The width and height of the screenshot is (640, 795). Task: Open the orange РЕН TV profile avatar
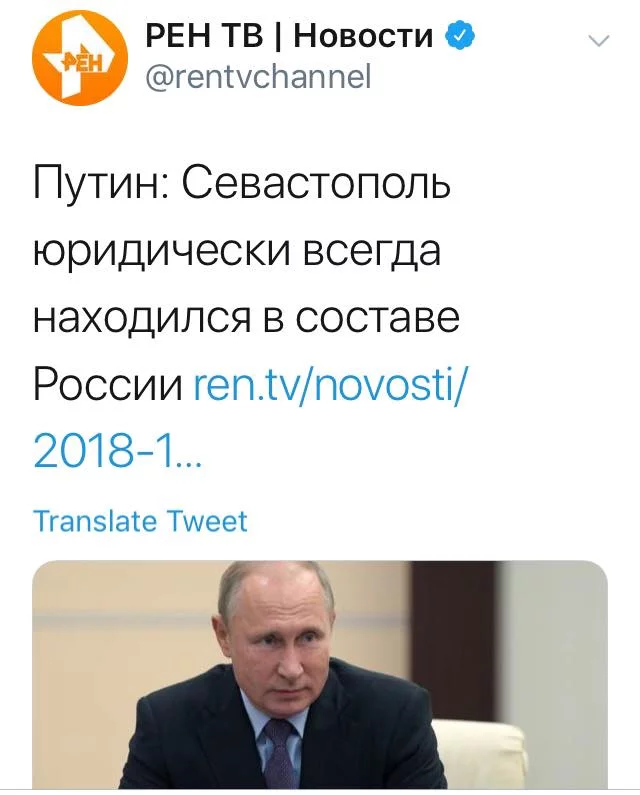point(80,57)
